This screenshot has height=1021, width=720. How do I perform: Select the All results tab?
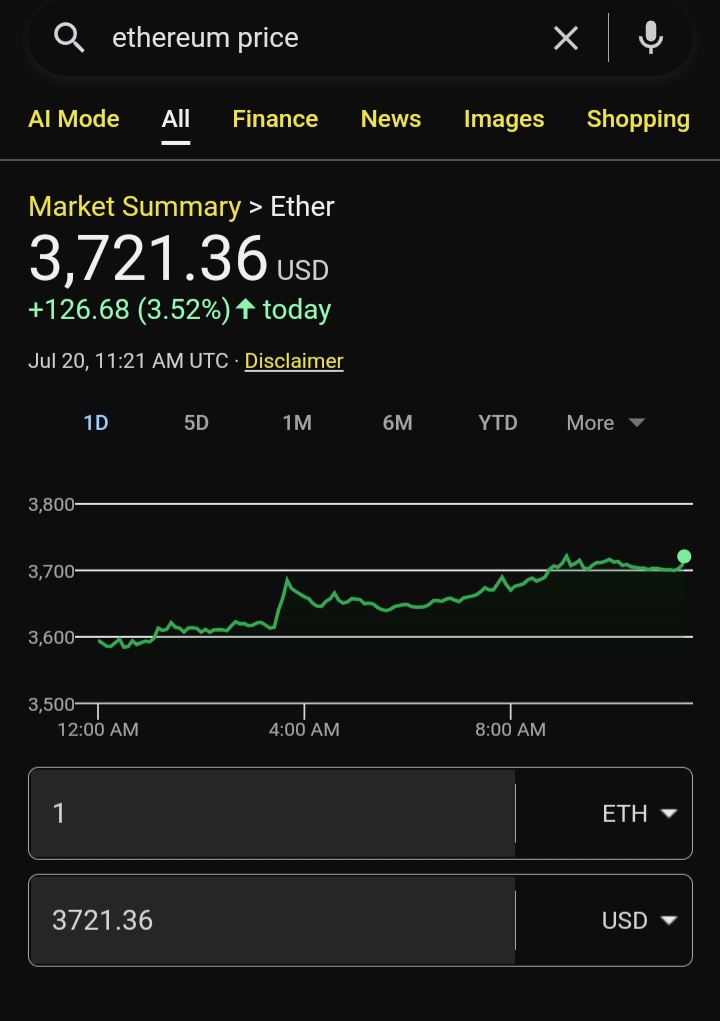coord(176,119)
